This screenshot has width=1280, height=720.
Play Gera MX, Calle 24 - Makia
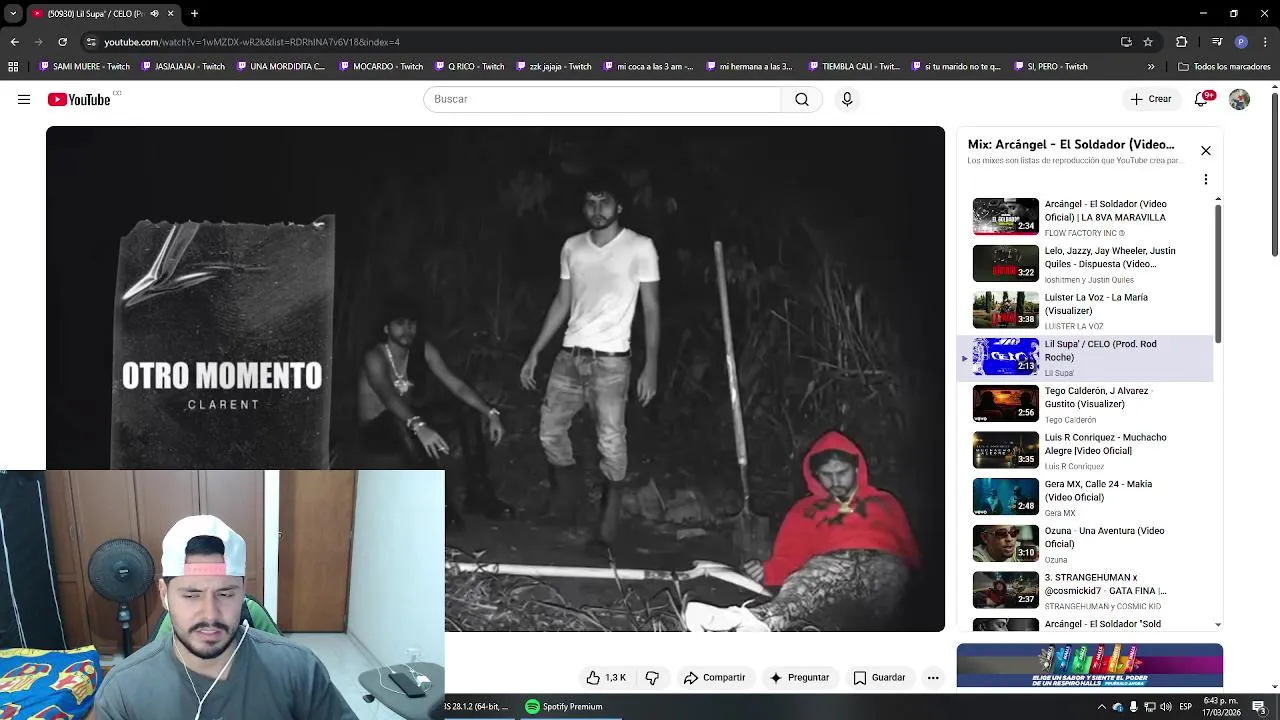(x=1085, y=497)
